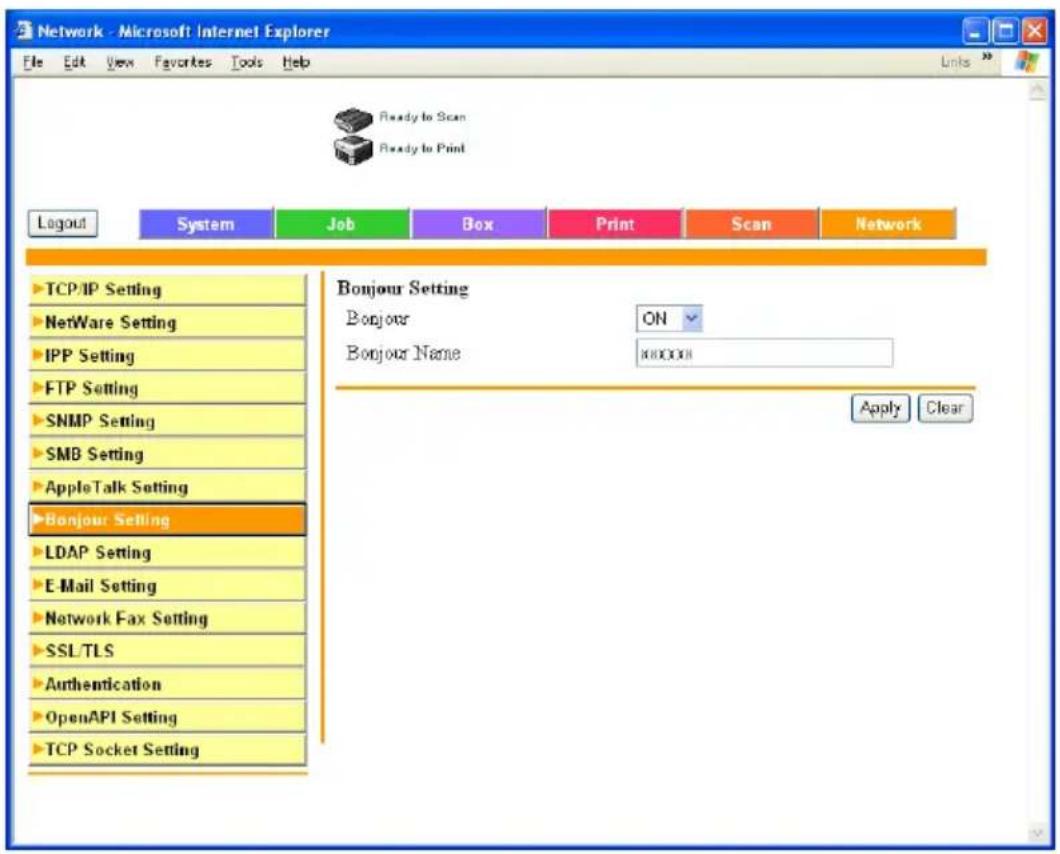Image resolution: width=1060 pixels, height=854 pixels.
Task: Select the highlighted Bonjour Setting item
Action: 167,520
